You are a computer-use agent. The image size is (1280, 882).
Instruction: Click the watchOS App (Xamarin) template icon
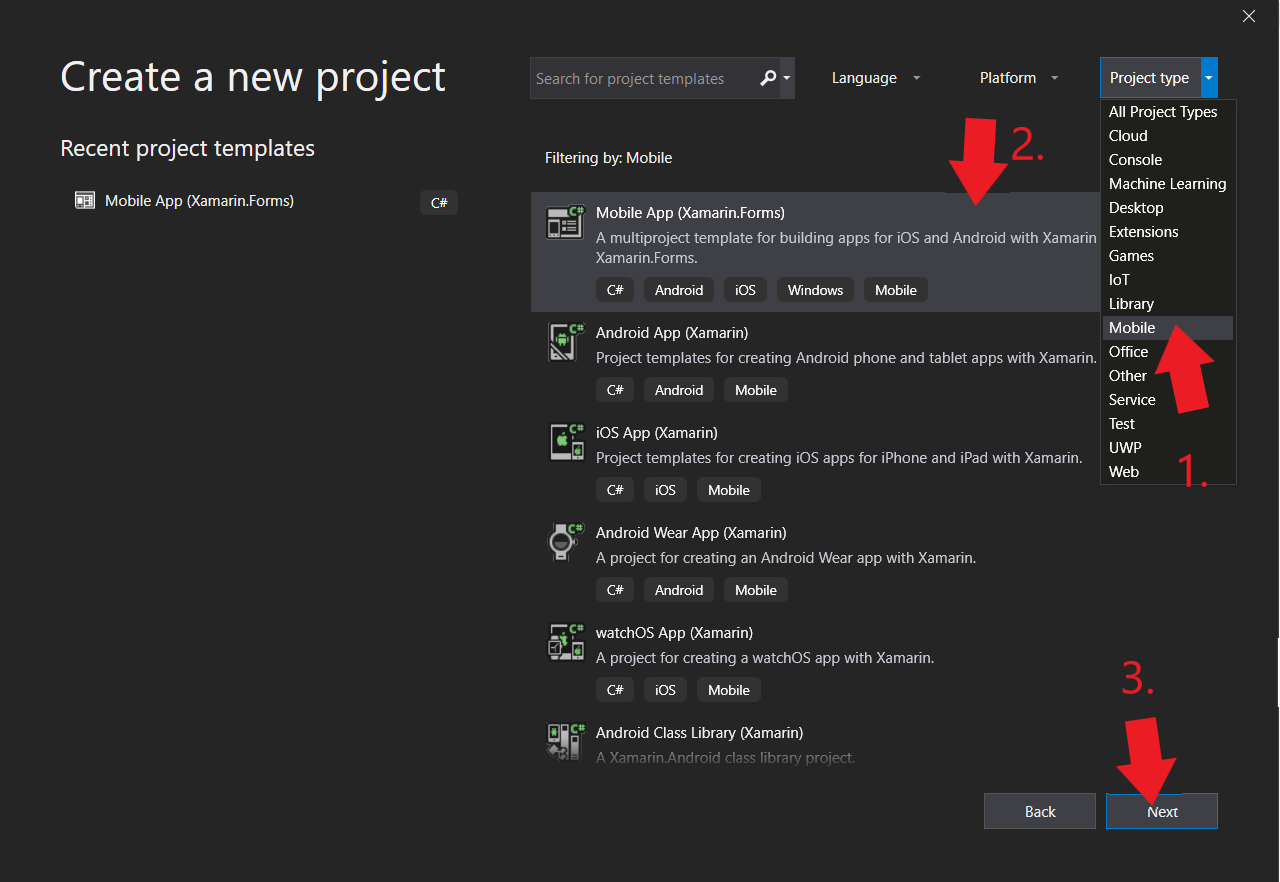(565, 642)
